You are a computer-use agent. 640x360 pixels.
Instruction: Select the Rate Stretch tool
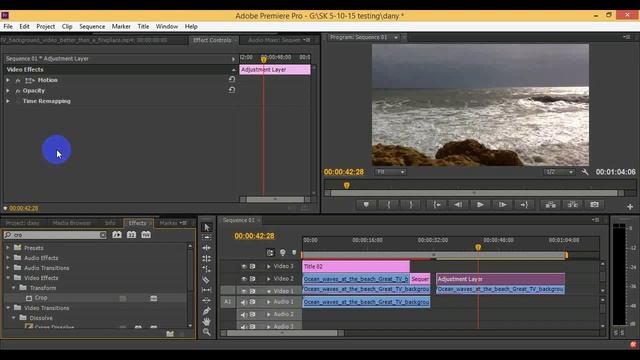click(x=207, y=269)
